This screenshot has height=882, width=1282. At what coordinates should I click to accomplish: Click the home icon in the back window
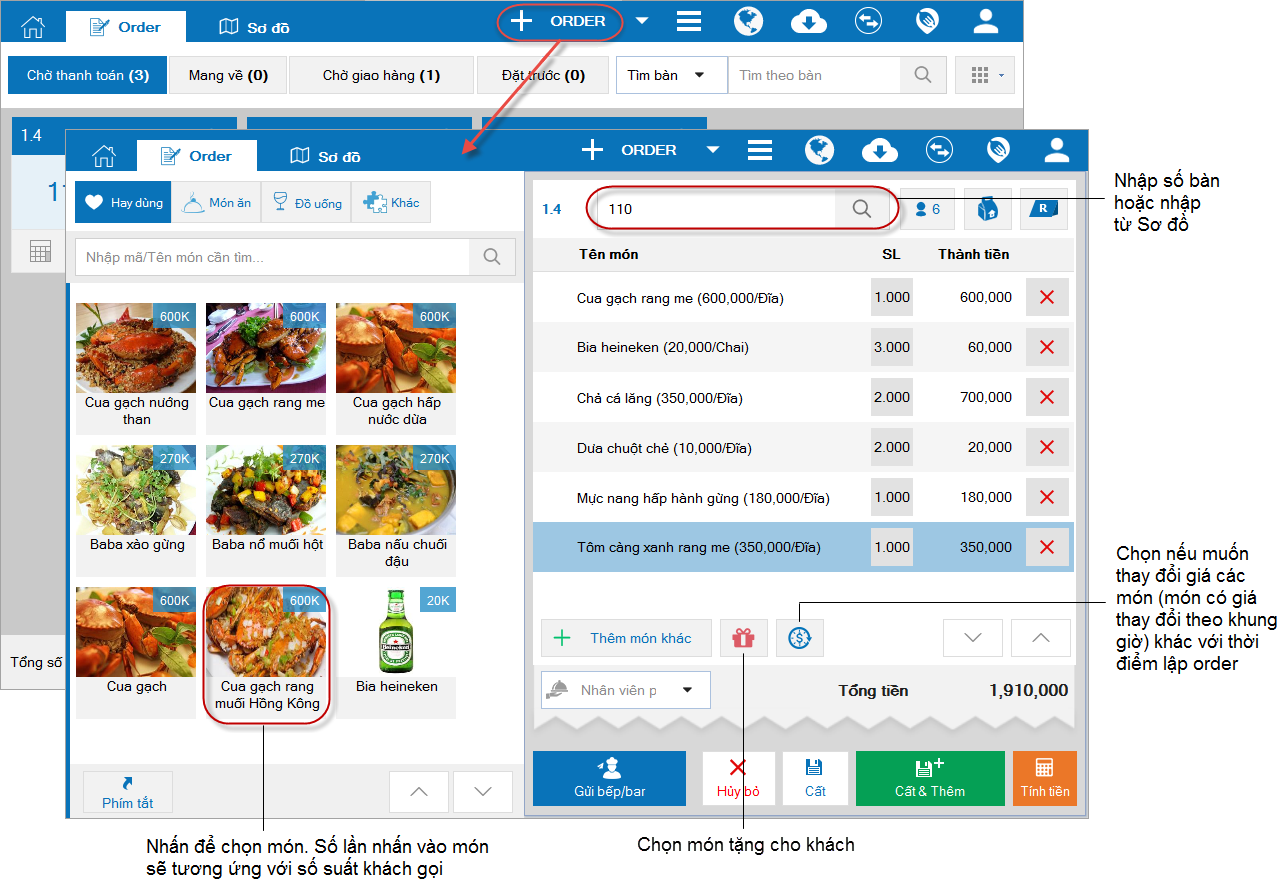tap(33, 27)
